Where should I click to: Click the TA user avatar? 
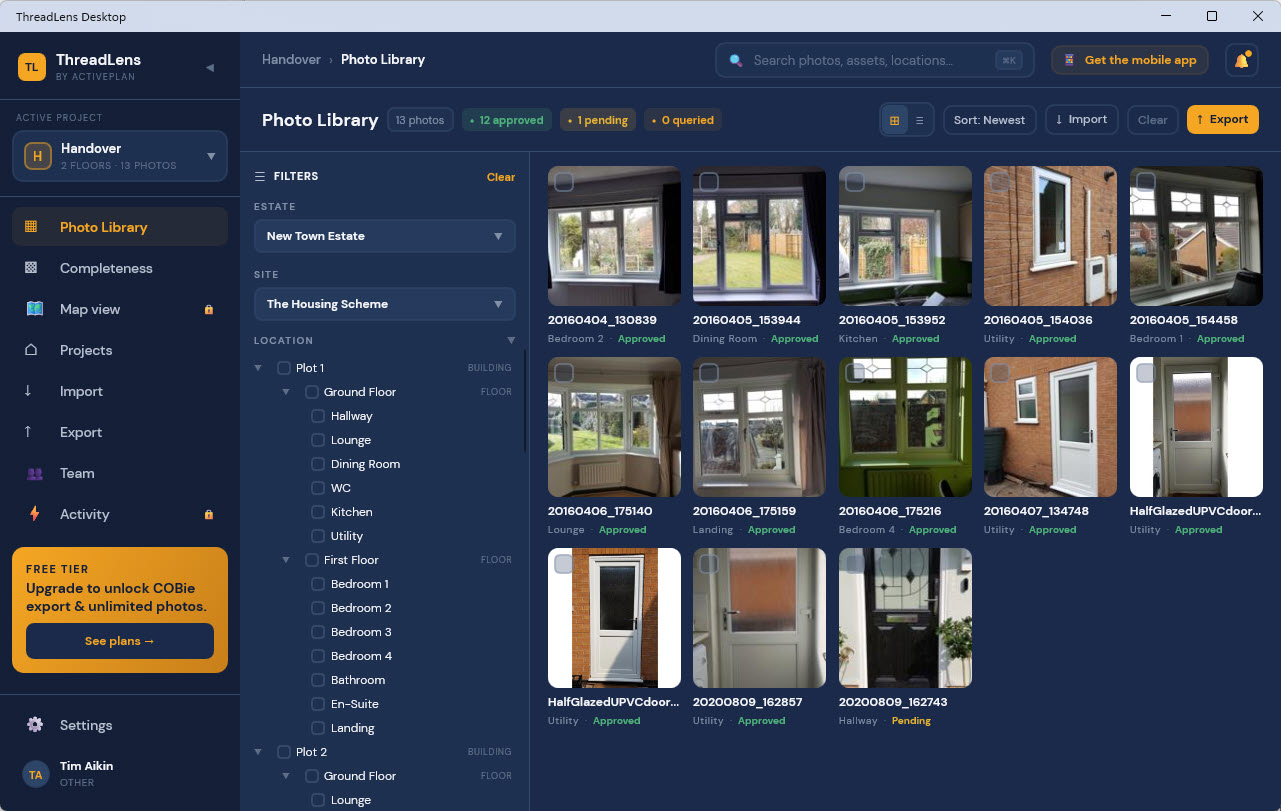pyautogui.click(x=35, y=774)
